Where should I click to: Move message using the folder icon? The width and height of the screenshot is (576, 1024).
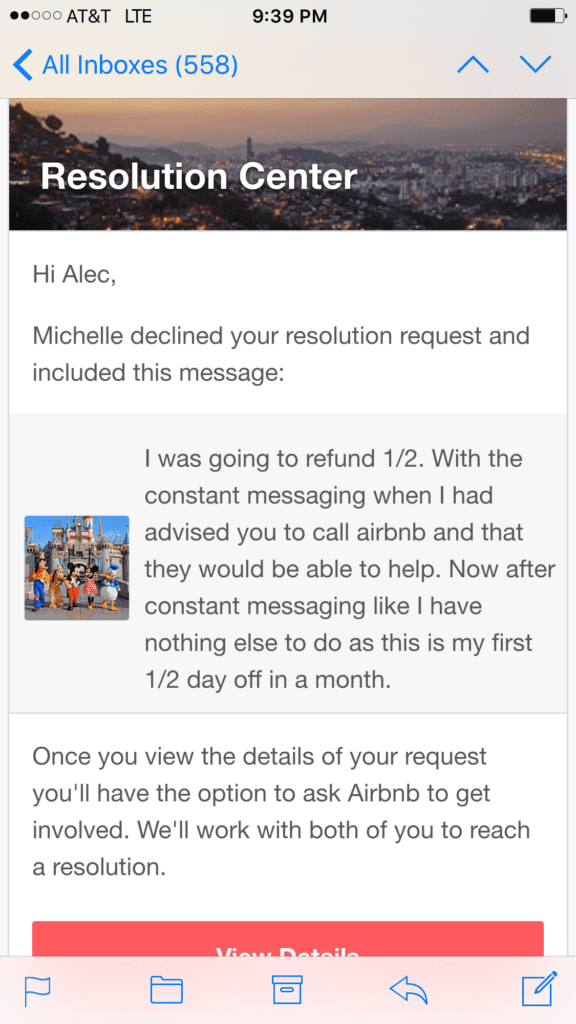pos(167,990)
